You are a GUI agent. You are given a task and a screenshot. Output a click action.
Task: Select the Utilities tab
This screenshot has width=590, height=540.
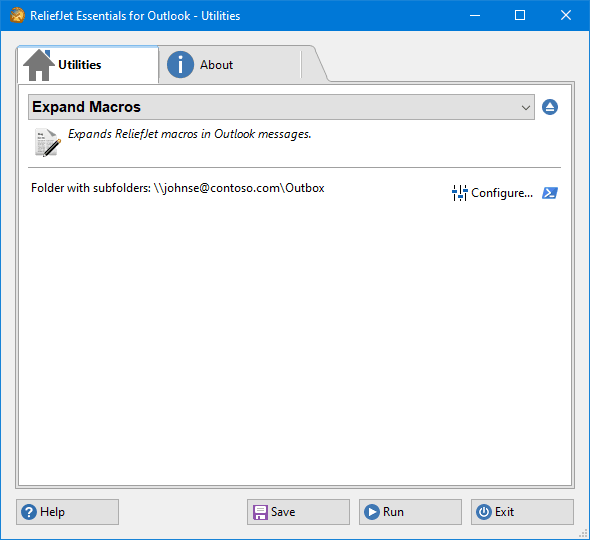pos(87,65)
